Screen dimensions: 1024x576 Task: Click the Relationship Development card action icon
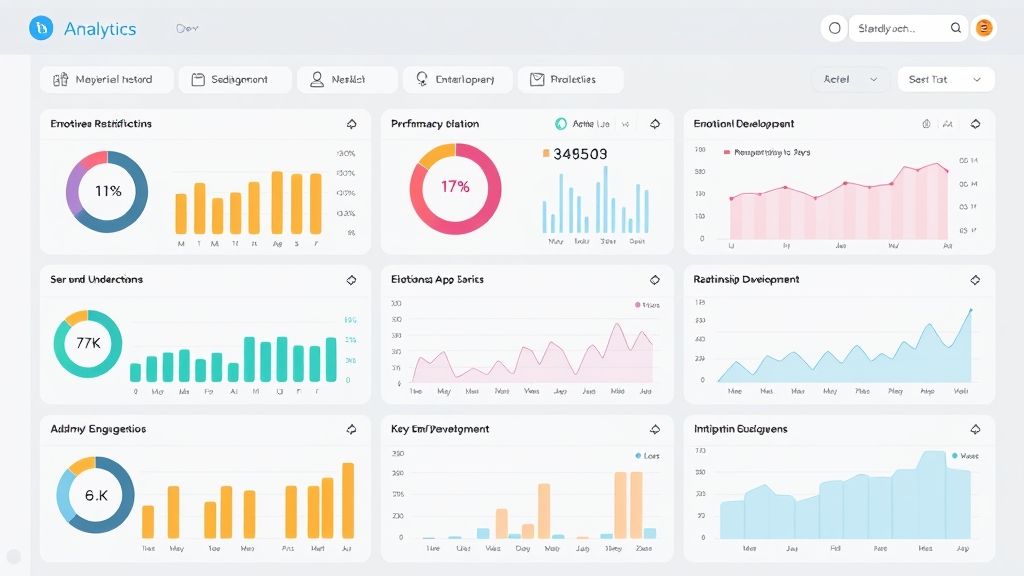(976, 280)
